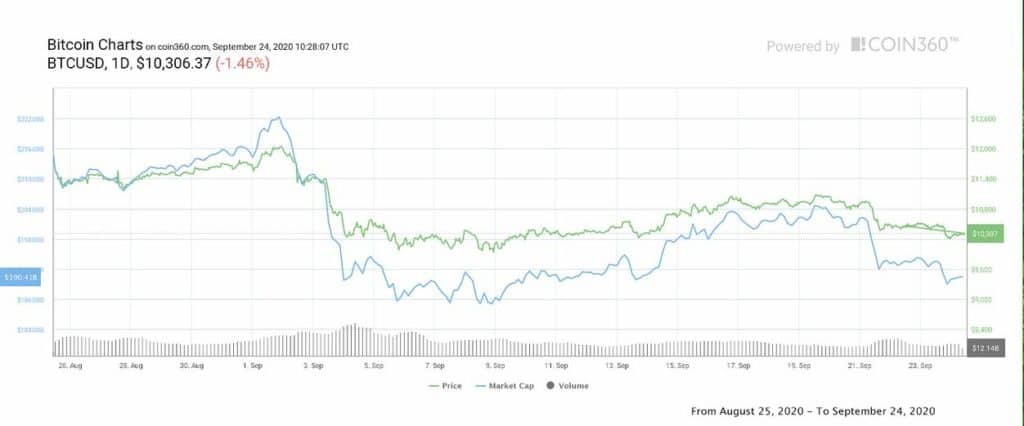Click the green current price label $10,307
Image resolution: width=1024 pixels, height=426 pixels.
[x=986, y=233]
